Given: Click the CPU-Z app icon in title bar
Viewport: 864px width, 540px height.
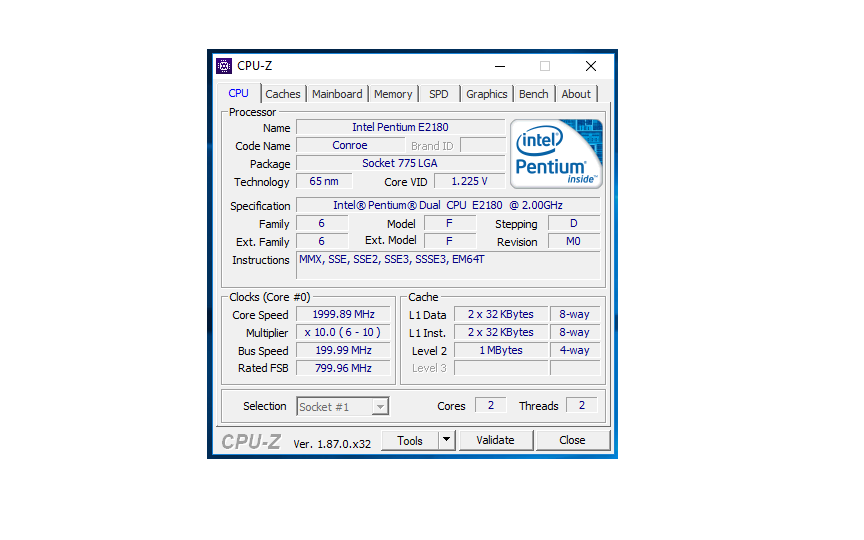Looking at the screenshot, I should (224, 66).
